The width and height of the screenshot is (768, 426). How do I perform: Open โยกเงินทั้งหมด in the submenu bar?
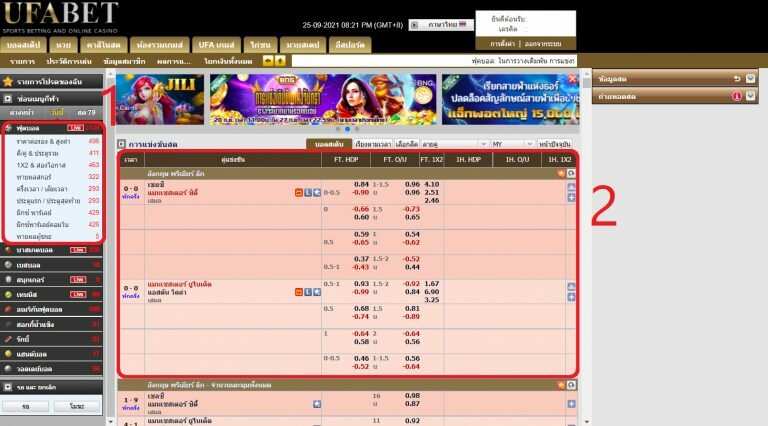pos(228,61)
